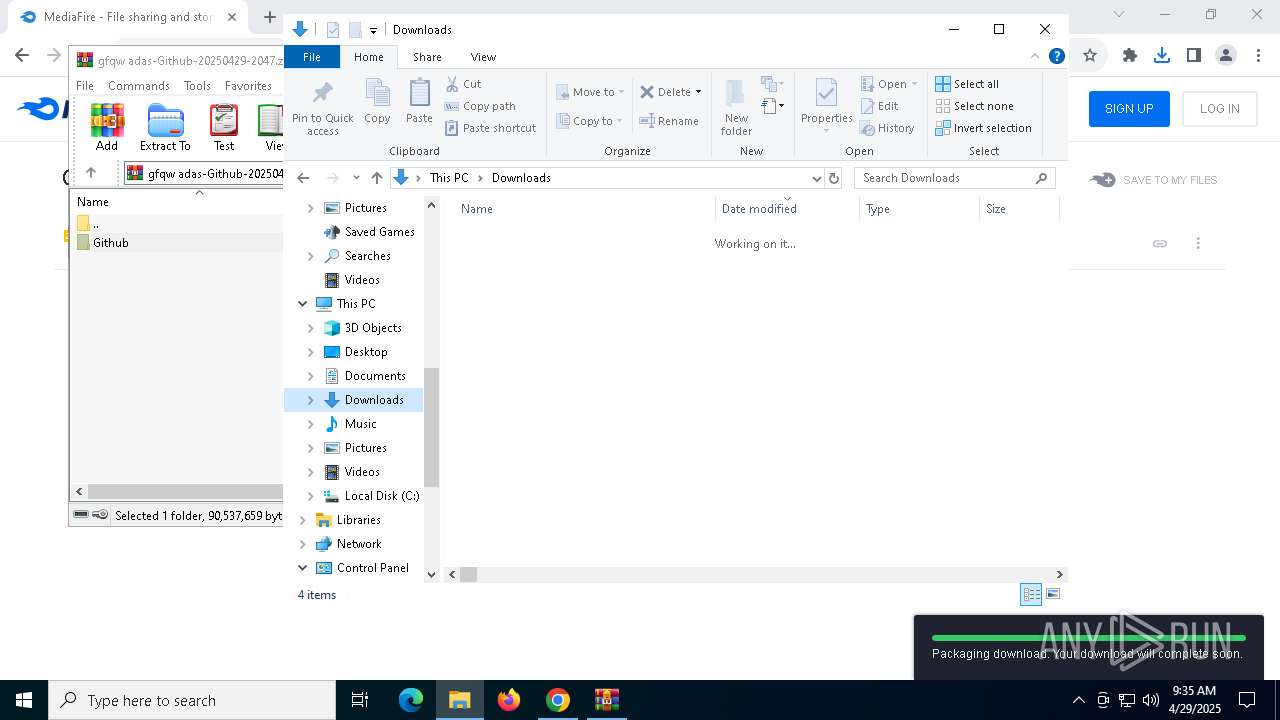Click the Firefox icon in taskbar

click(509, 700)
